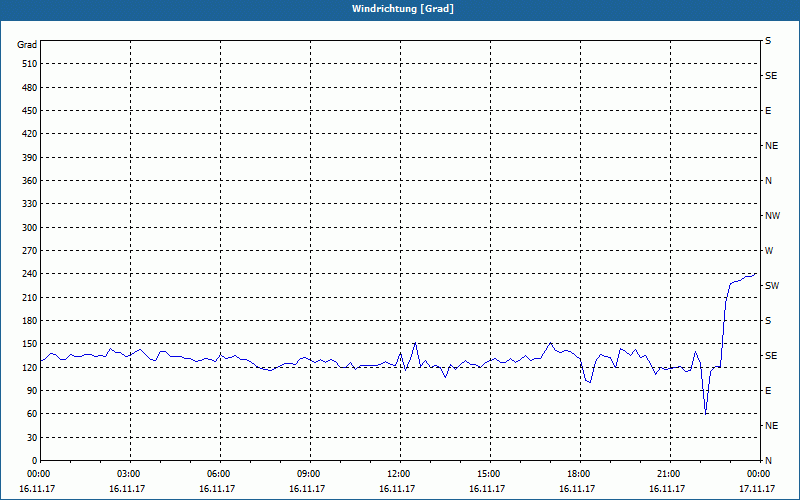Viewport: 800px width, 500px height.
Task: Click the blue line's end point at 240
Action: pyautogui.click(x=756, y=274)
